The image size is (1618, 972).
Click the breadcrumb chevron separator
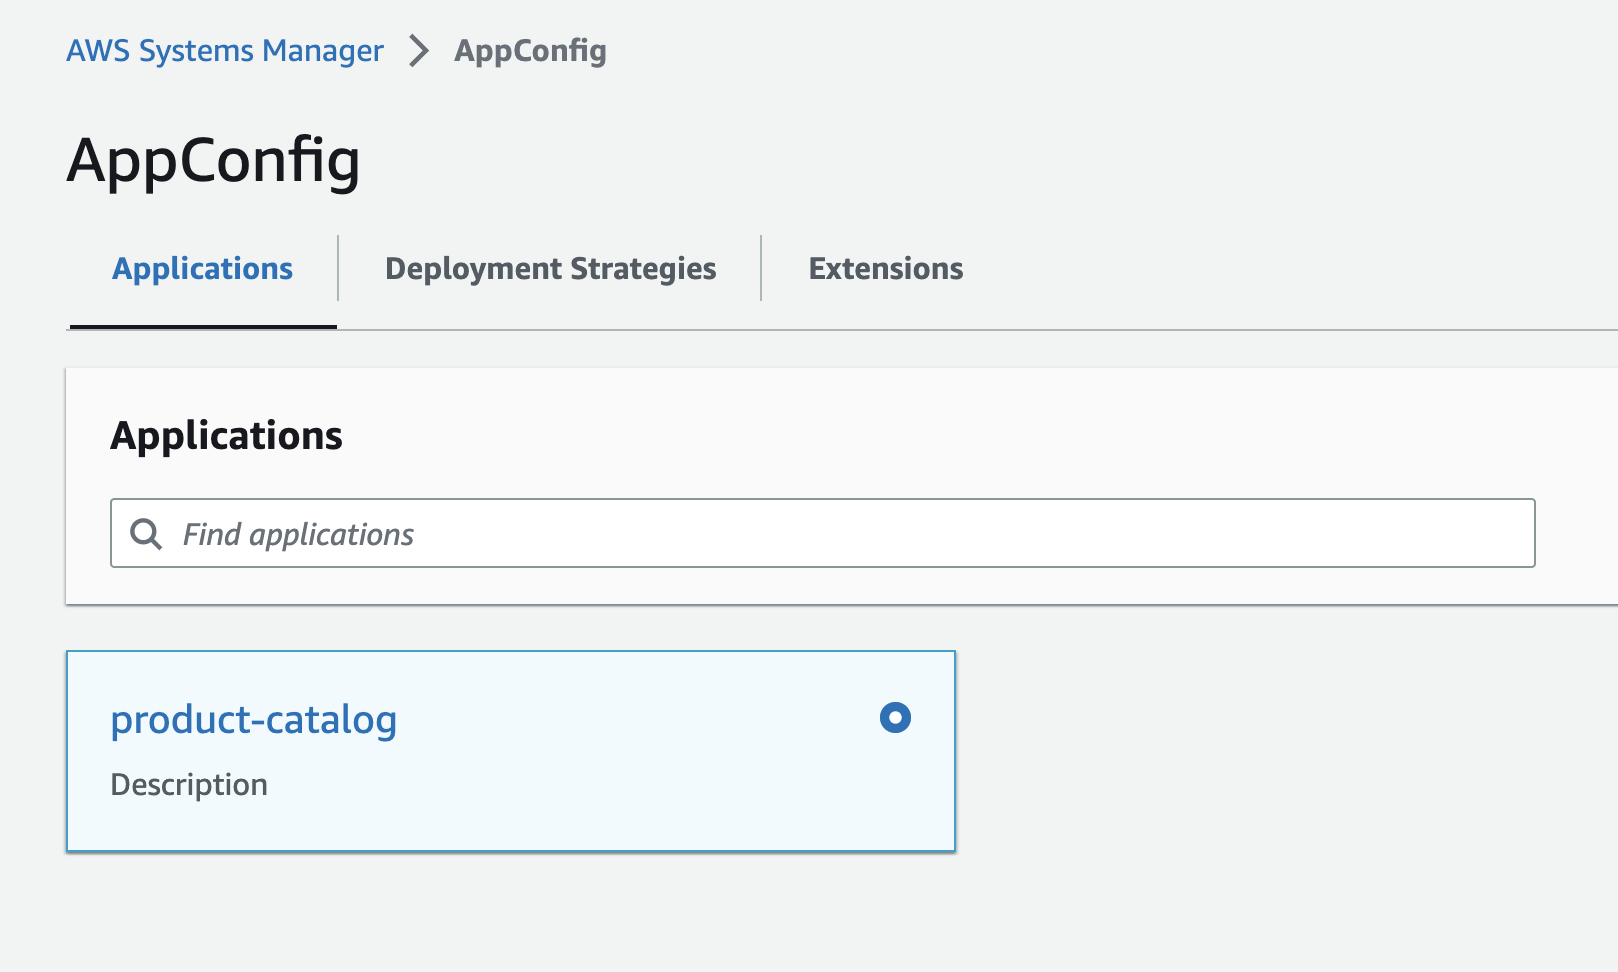(x=419, y=51)
